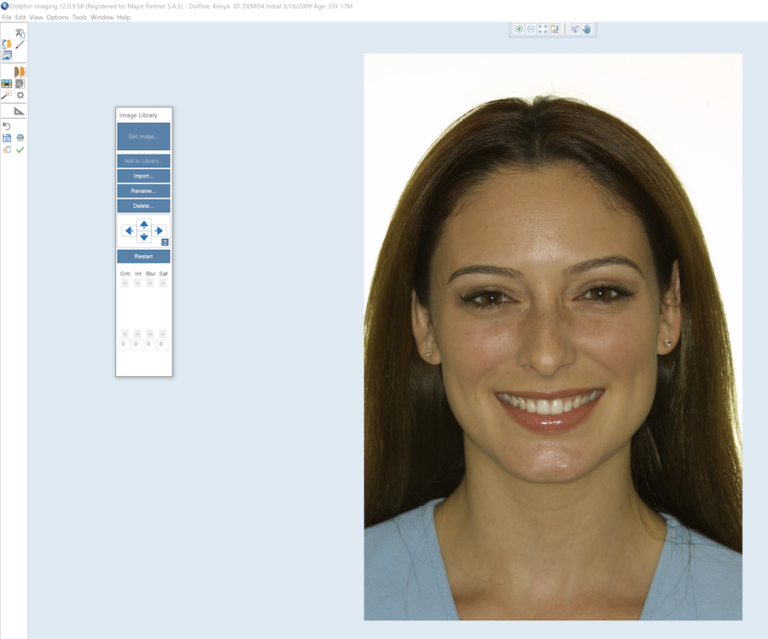Select the triangle ruler measurement tool
The width and height of the screenshot is (768, 639).
(x=19, y=111)
